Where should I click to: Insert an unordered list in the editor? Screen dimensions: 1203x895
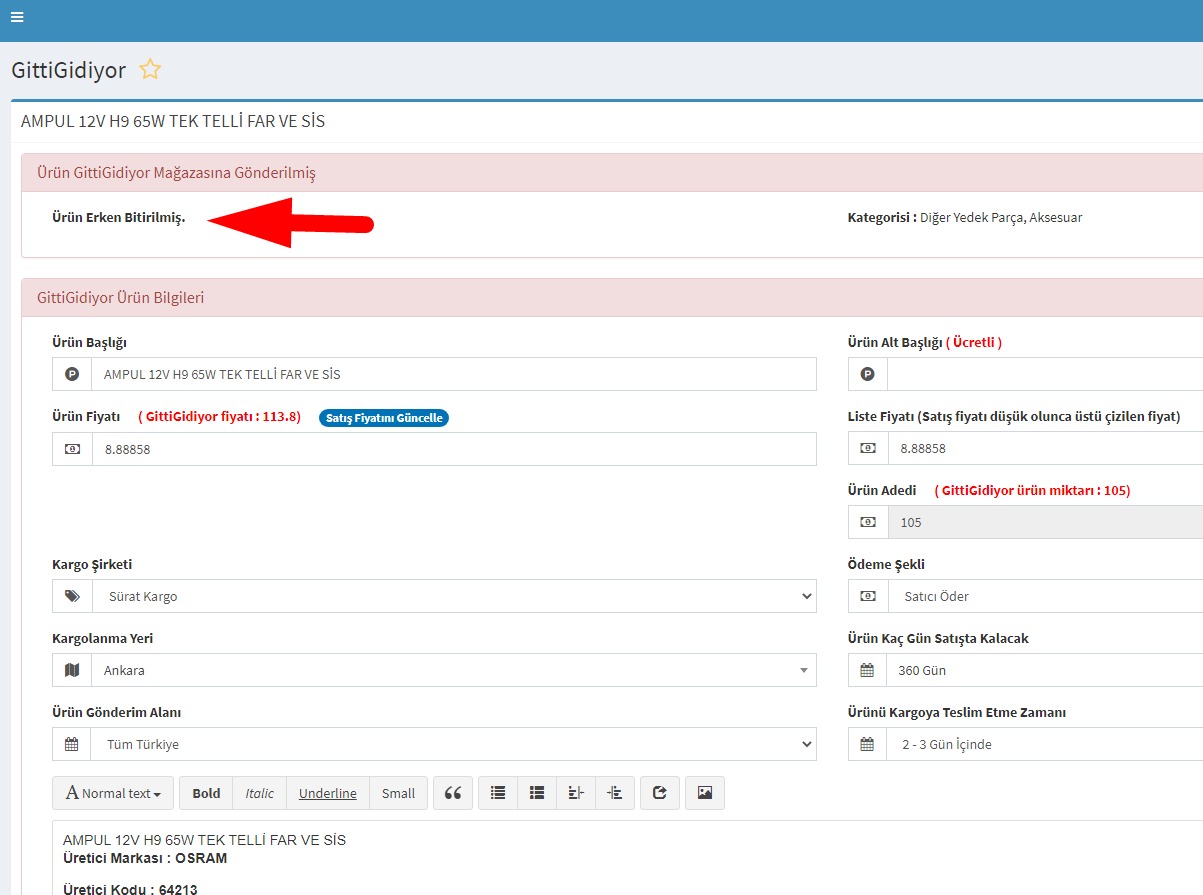498,793
